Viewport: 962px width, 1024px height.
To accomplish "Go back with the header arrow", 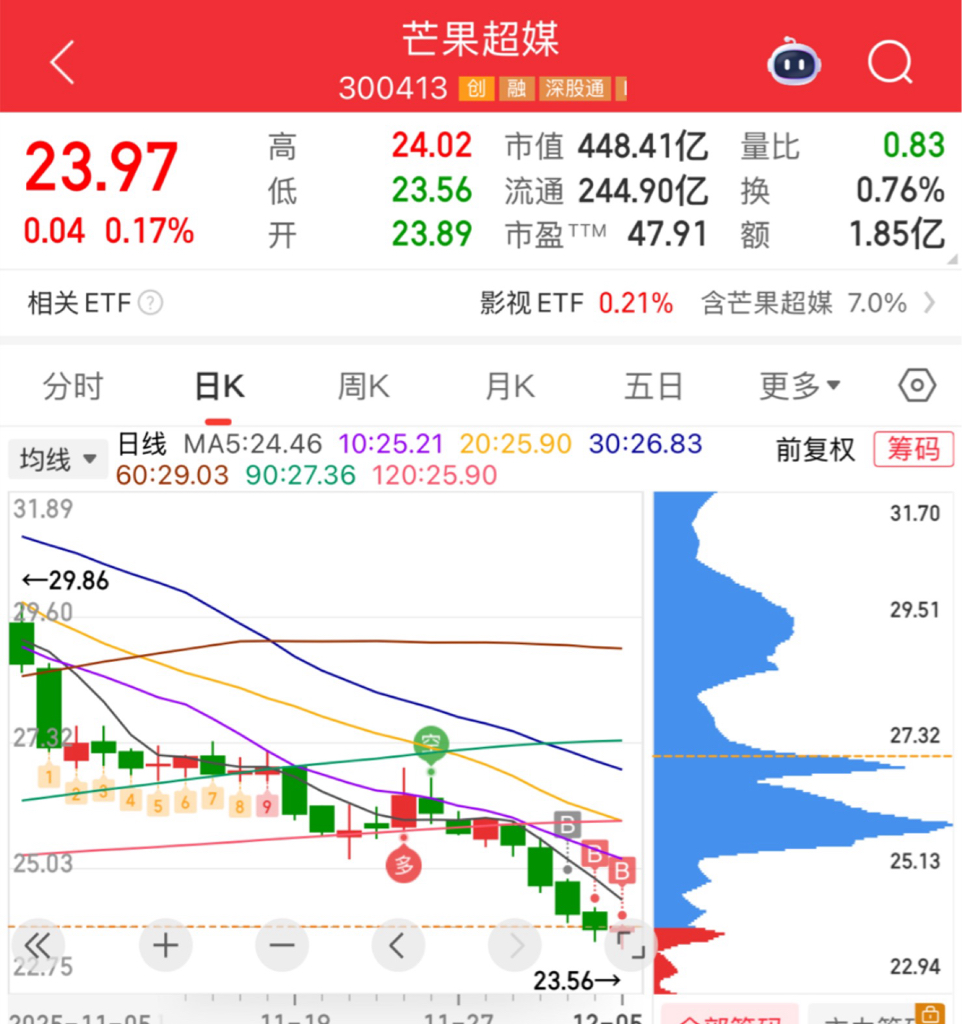I will 63,63.
